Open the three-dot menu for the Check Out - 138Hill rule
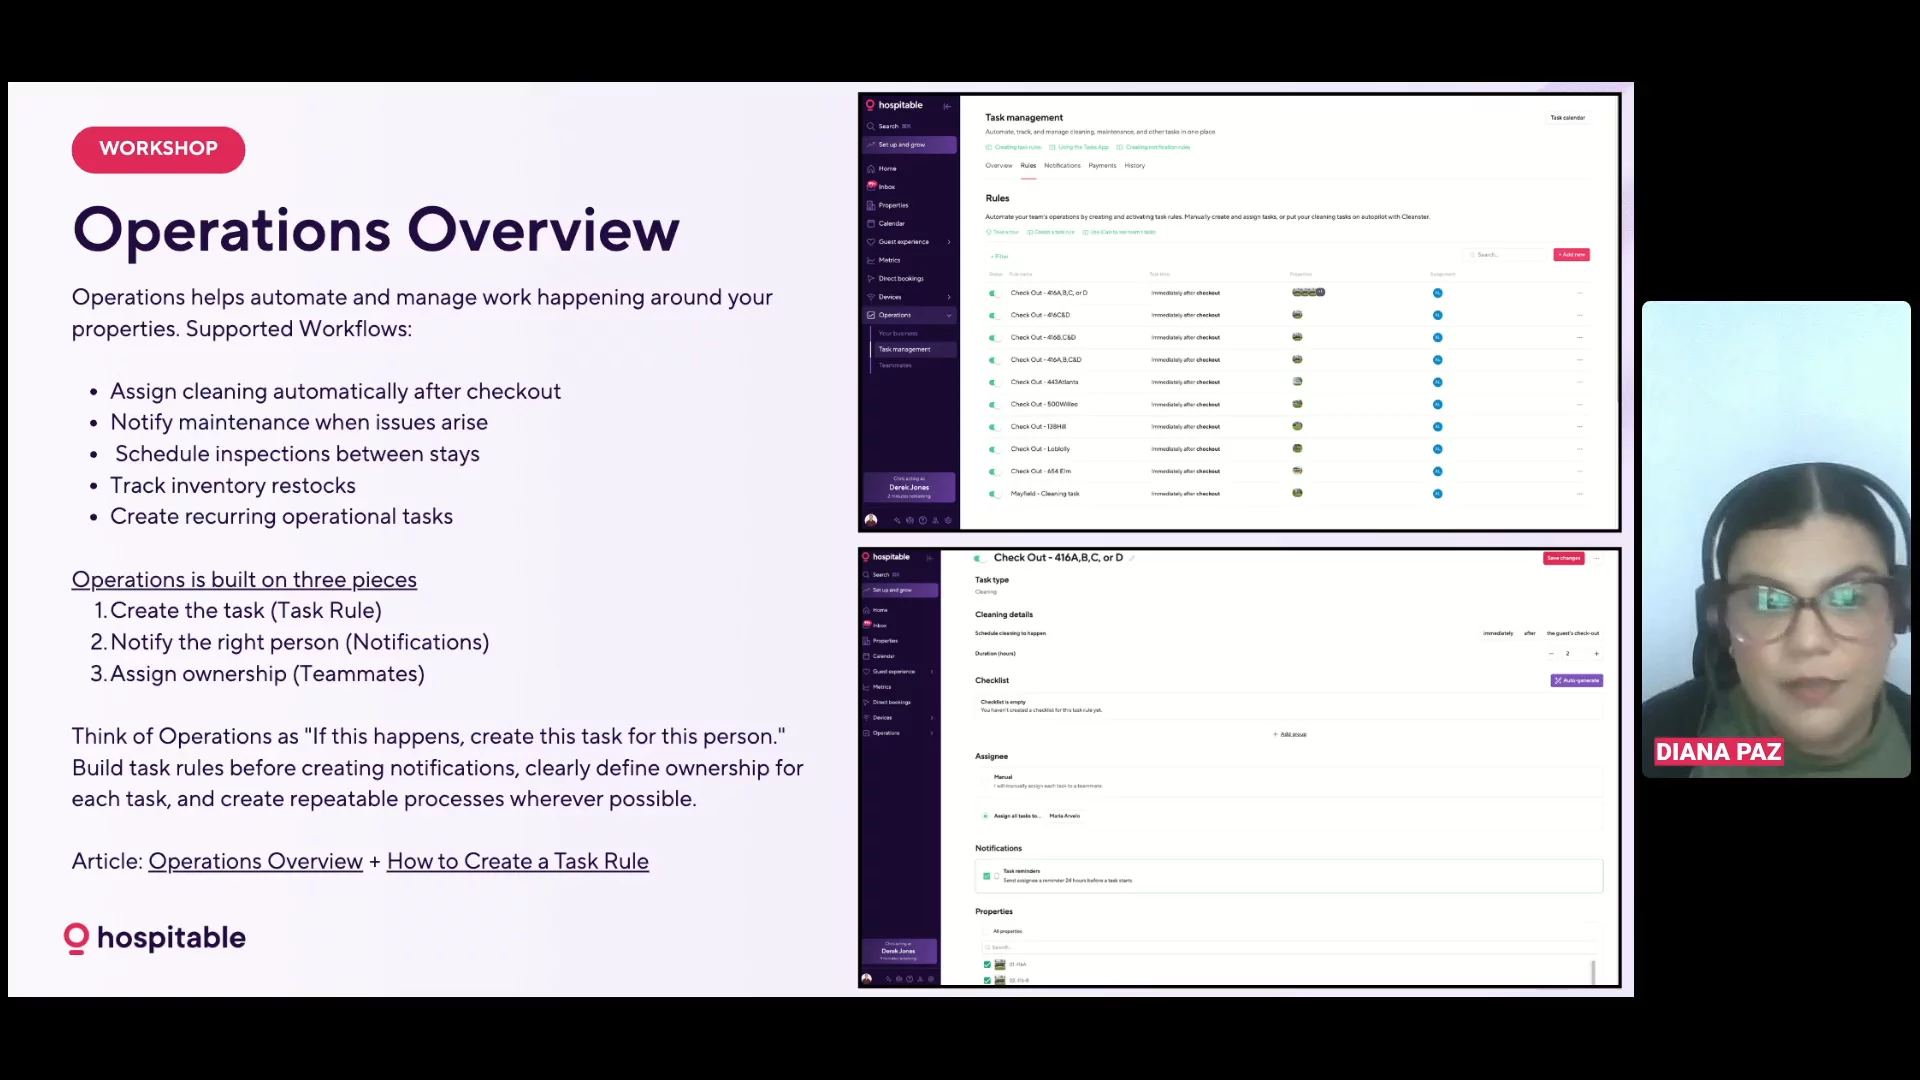This screenshot has width=1920, height=1080. 1580,427
